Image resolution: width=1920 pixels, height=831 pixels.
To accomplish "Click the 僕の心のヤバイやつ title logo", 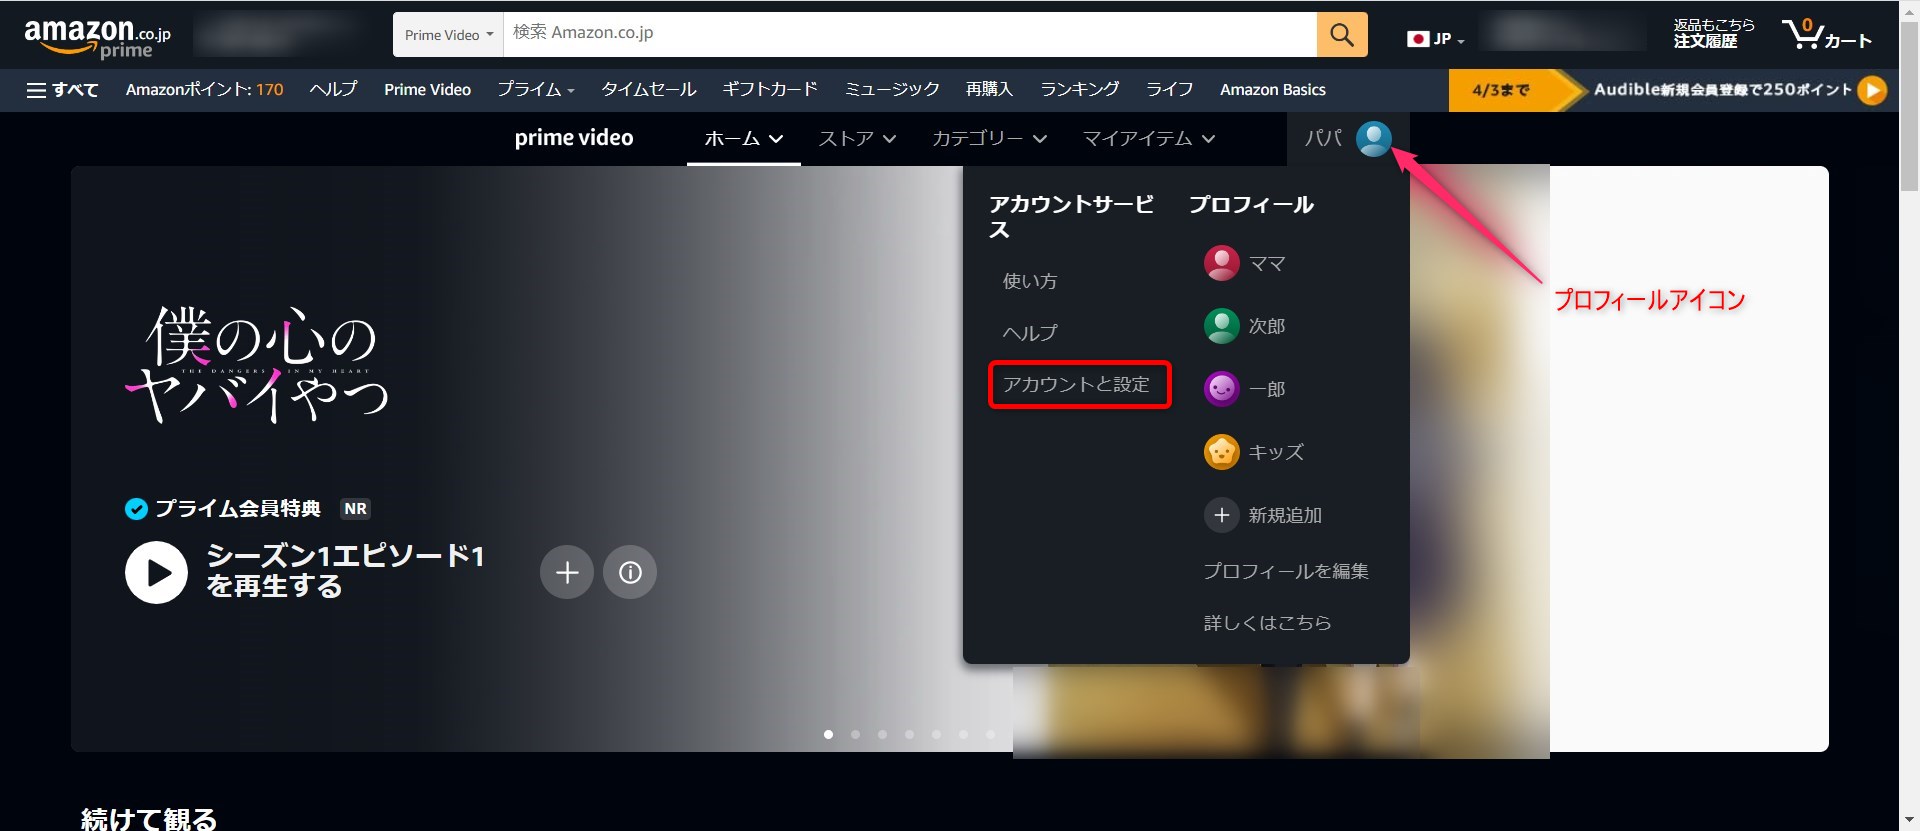I will 258,364.
